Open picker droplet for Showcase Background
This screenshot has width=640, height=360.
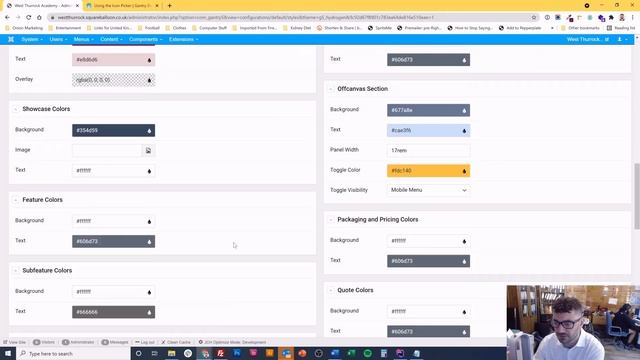click(x=149, y=131)
